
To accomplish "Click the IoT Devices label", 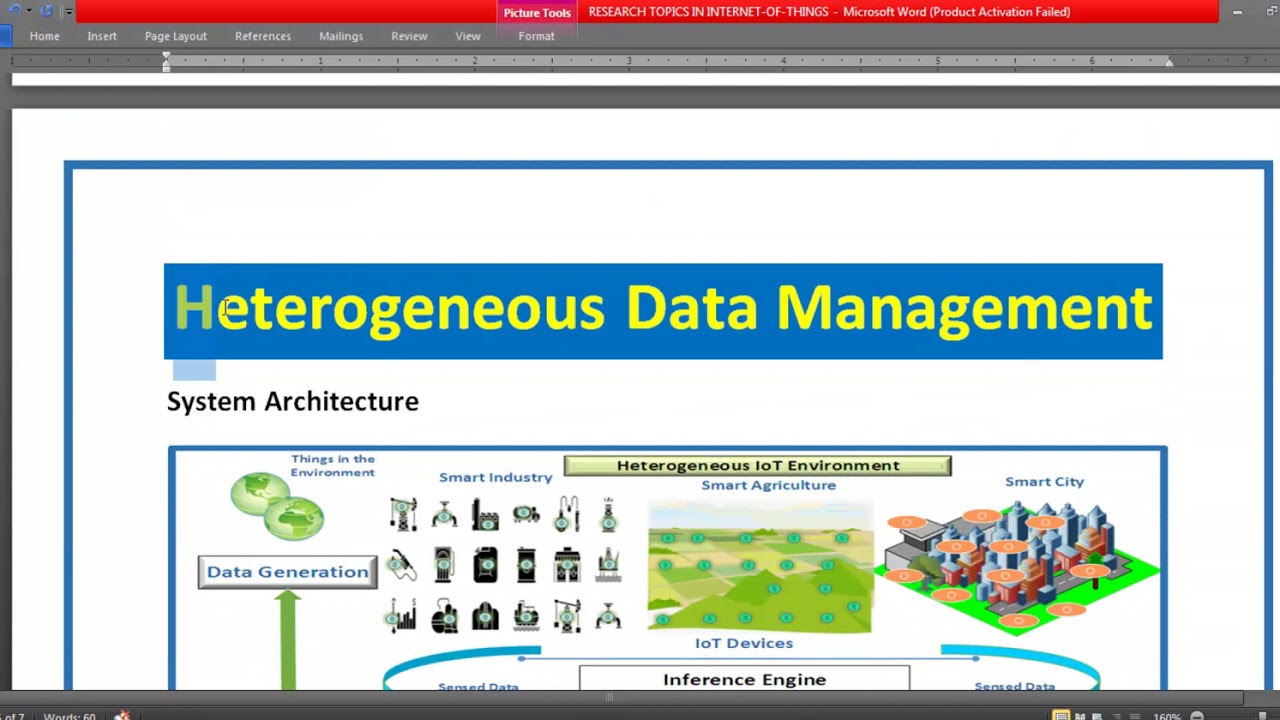I will pos(744,643).
